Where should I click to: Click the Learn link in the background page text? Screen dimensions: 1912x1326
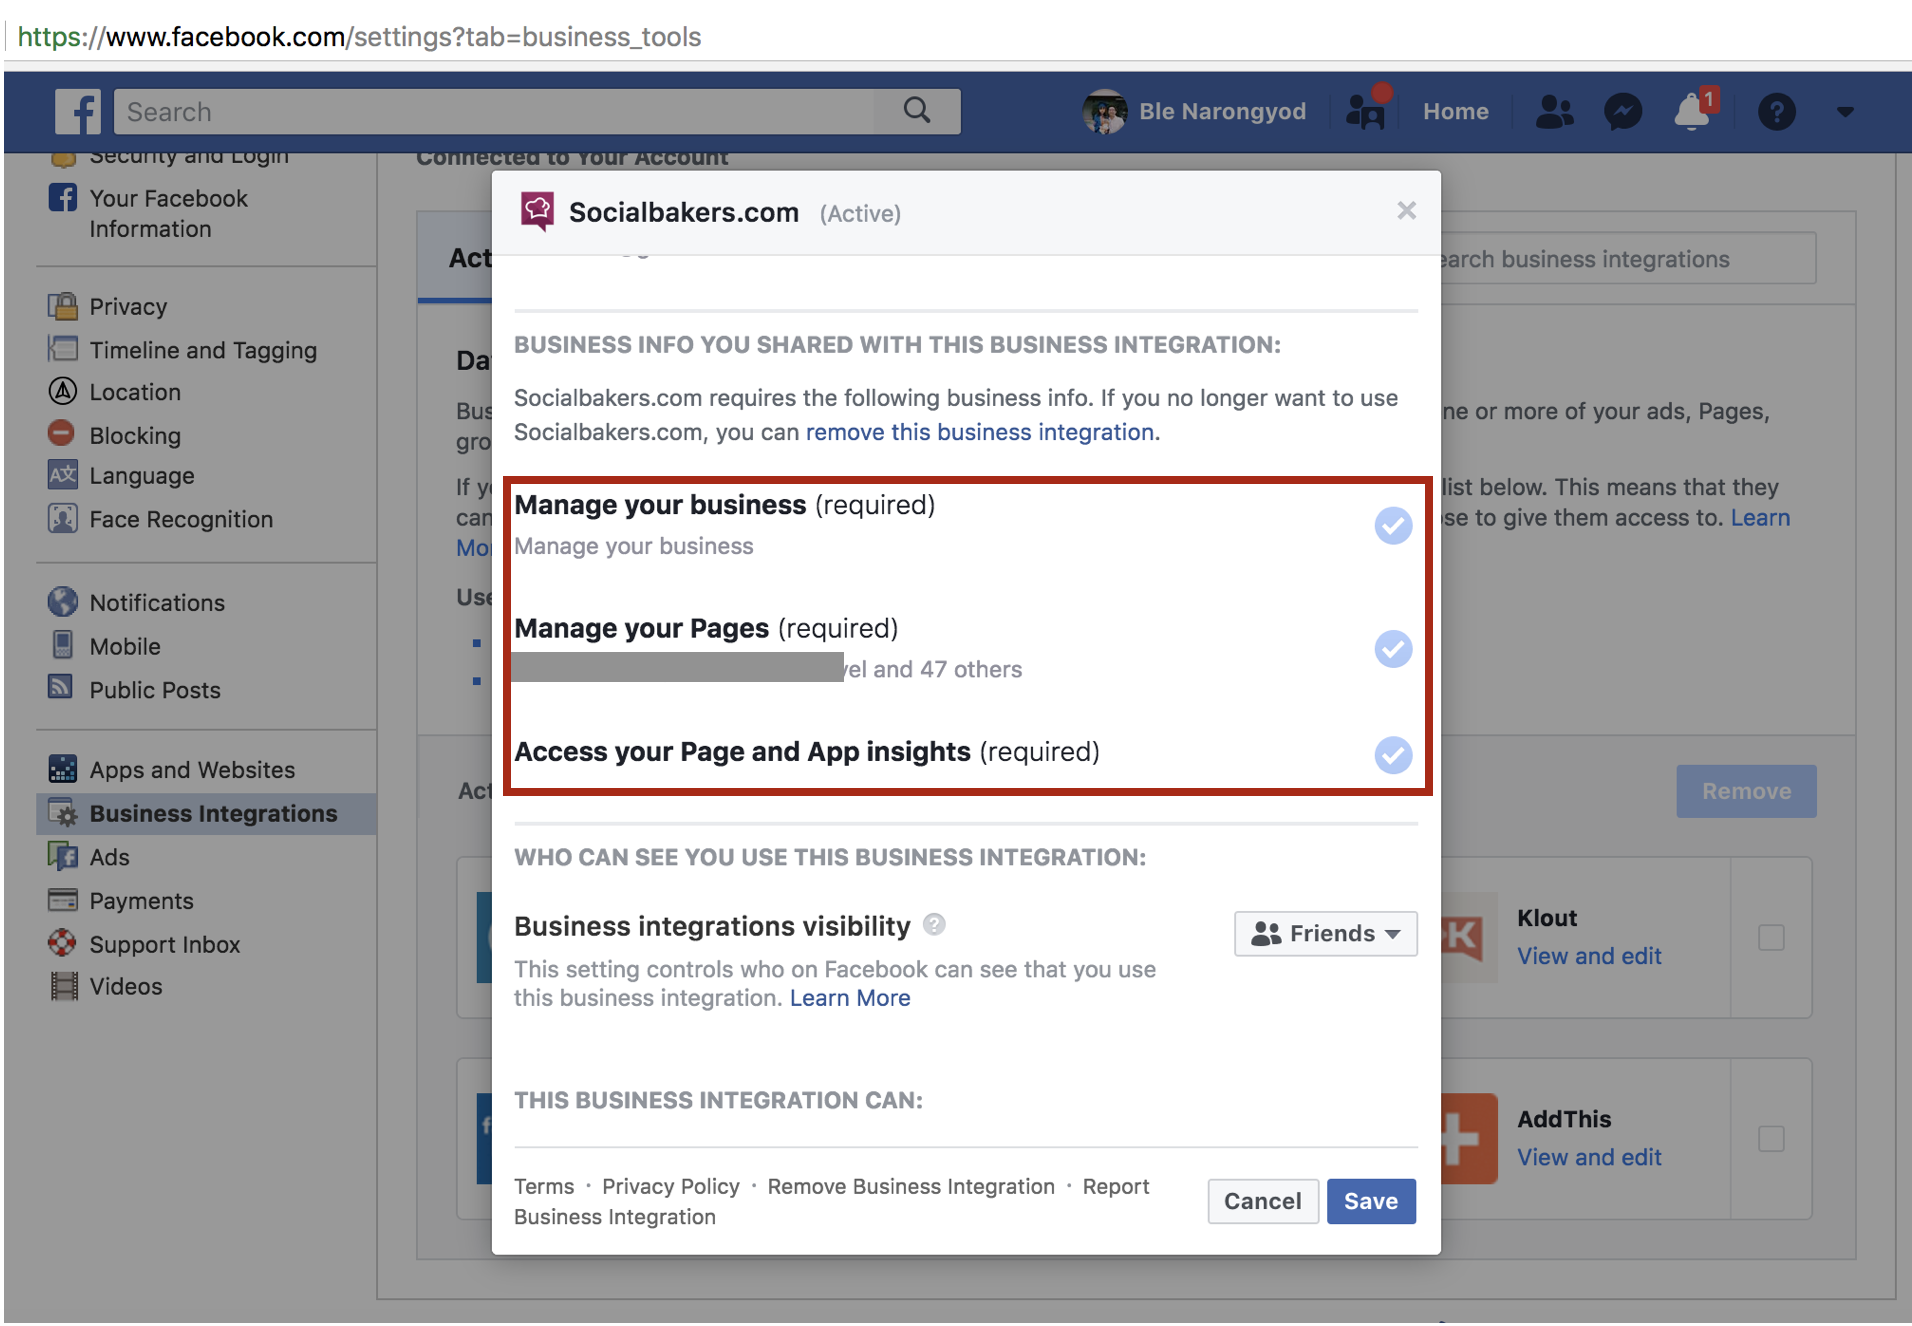1760,518
